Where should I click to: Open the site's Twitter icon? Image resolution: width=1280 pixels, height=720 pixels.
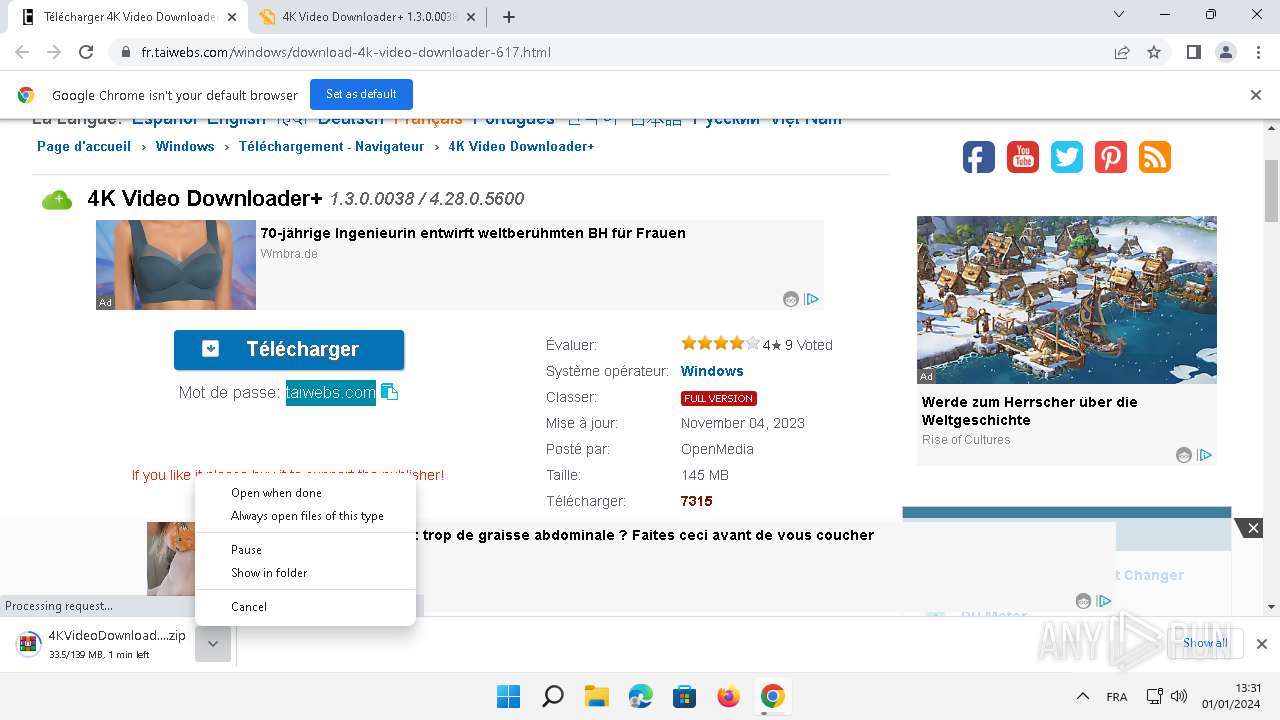1067,157
